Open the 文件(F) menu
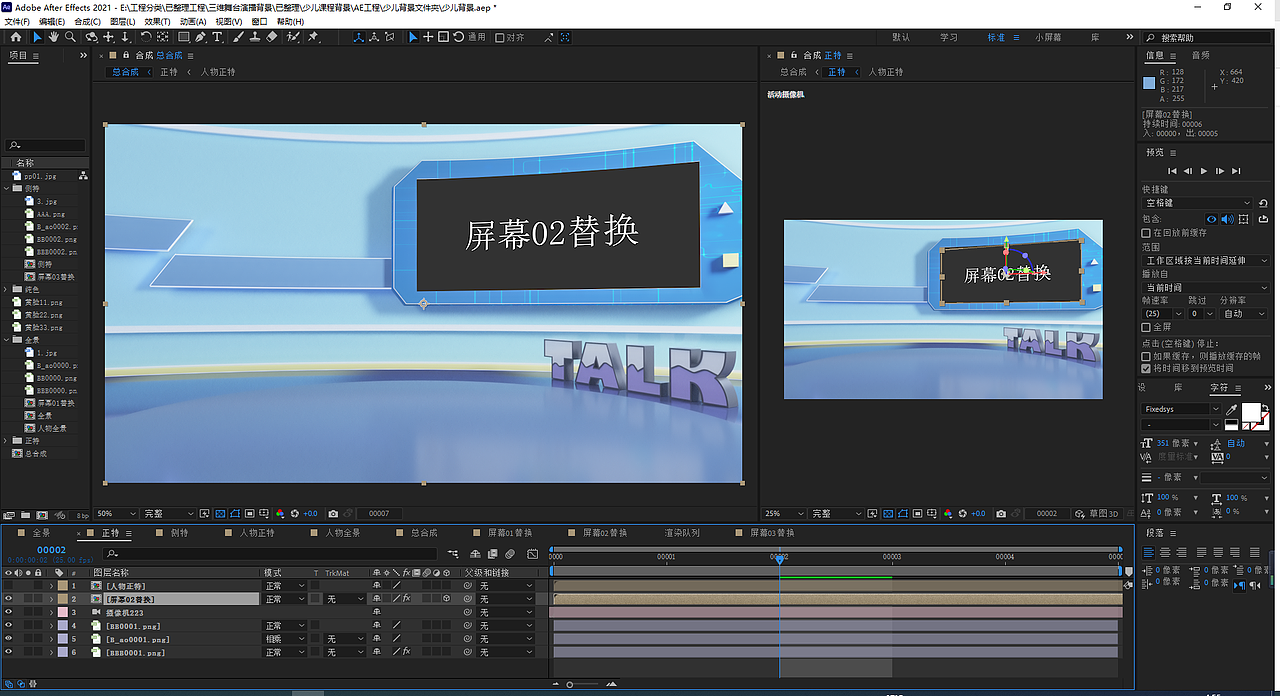 pos(18,21)
